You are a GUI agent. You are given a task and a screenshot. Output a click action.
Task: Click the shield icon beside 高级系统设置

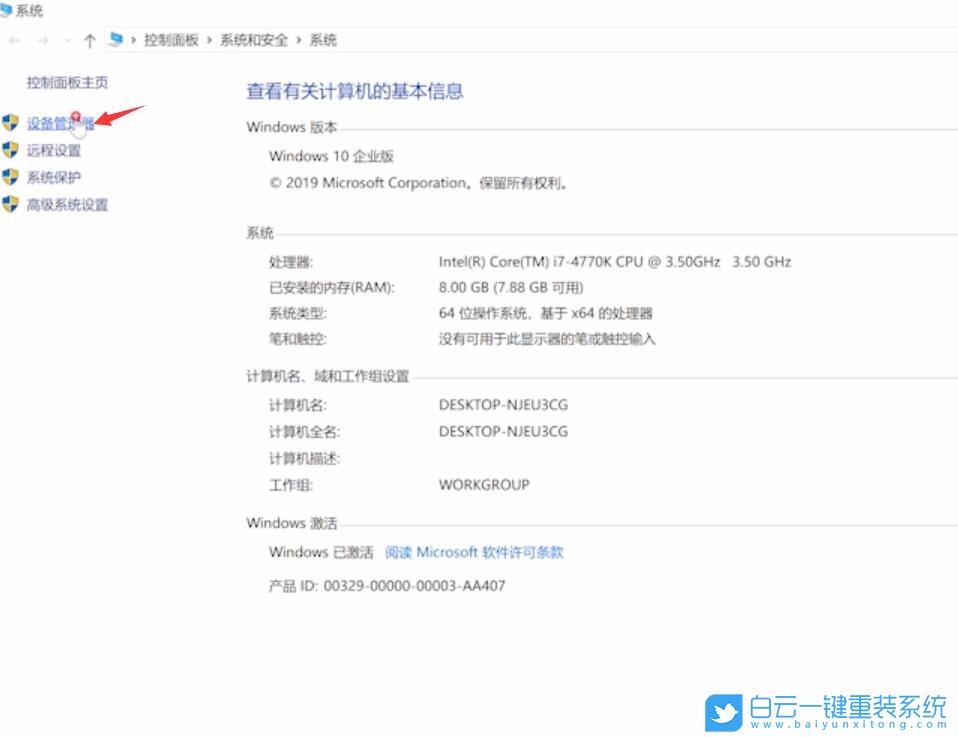pos(13,205)
